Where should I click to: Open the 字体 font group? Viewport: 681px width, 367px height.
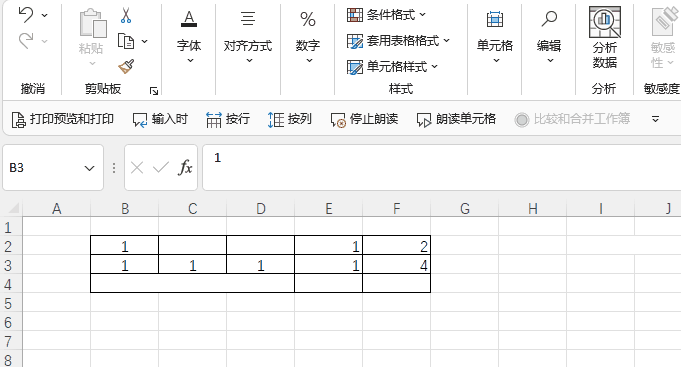click(x=189, y=37)
